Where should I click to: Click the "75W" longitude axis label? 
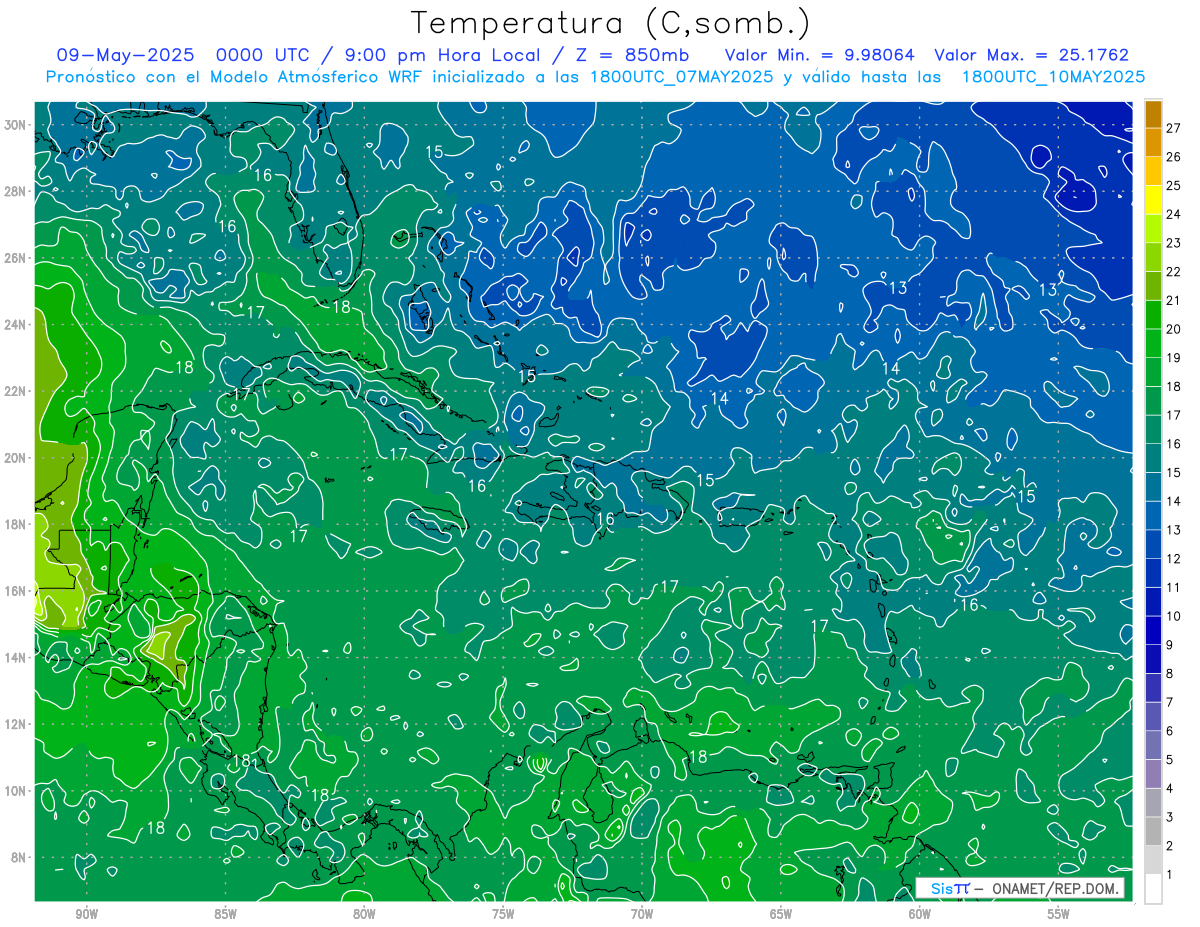[x=503, y=914]
